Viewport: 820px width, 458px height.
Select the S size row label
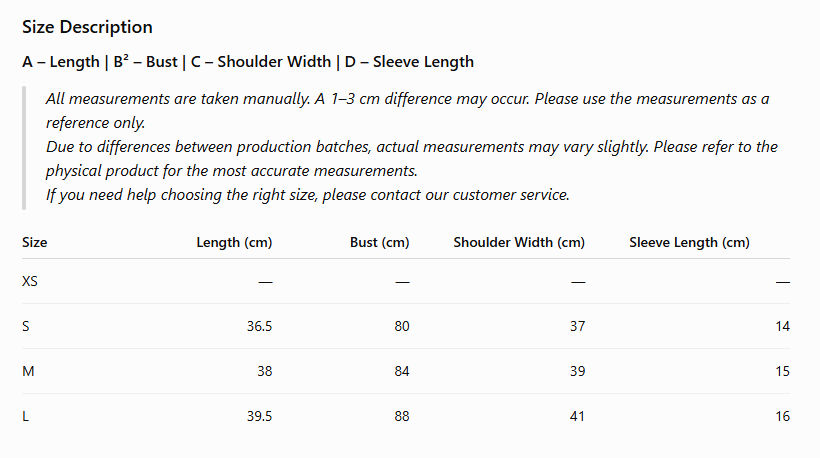click(x=26, y=326)
